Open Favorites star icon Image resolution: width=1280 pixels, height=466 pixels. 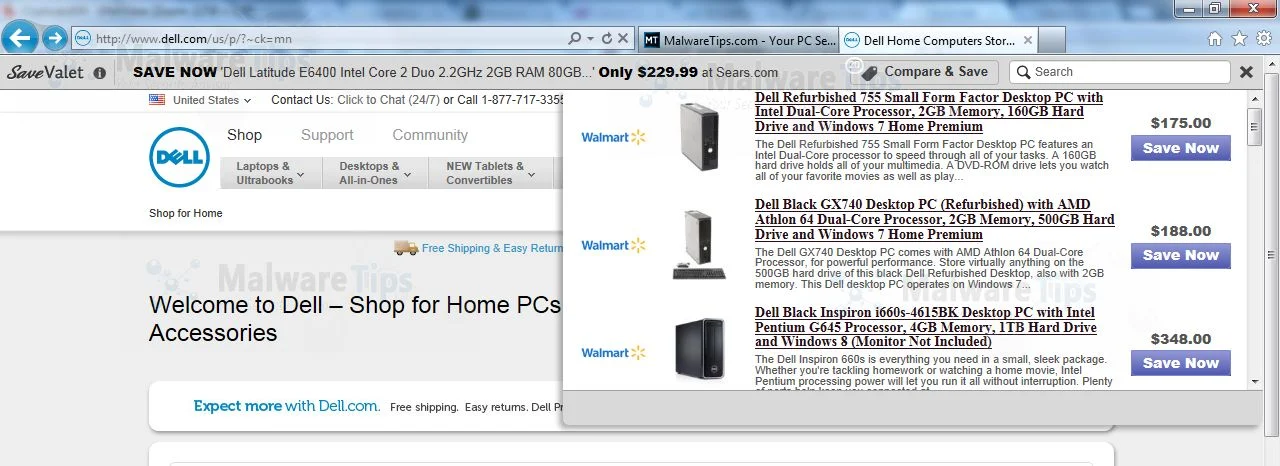pos(1240,39)
